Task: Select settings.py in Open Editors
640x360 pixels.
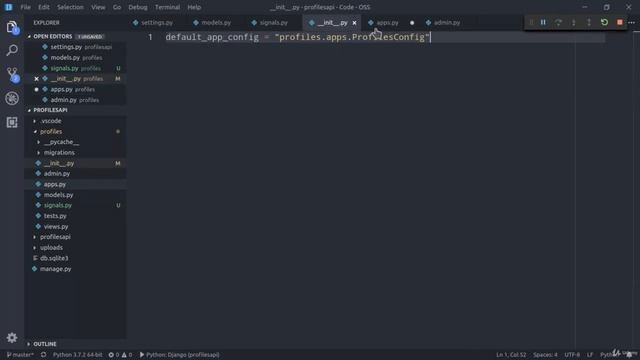Action: (76, 47)
